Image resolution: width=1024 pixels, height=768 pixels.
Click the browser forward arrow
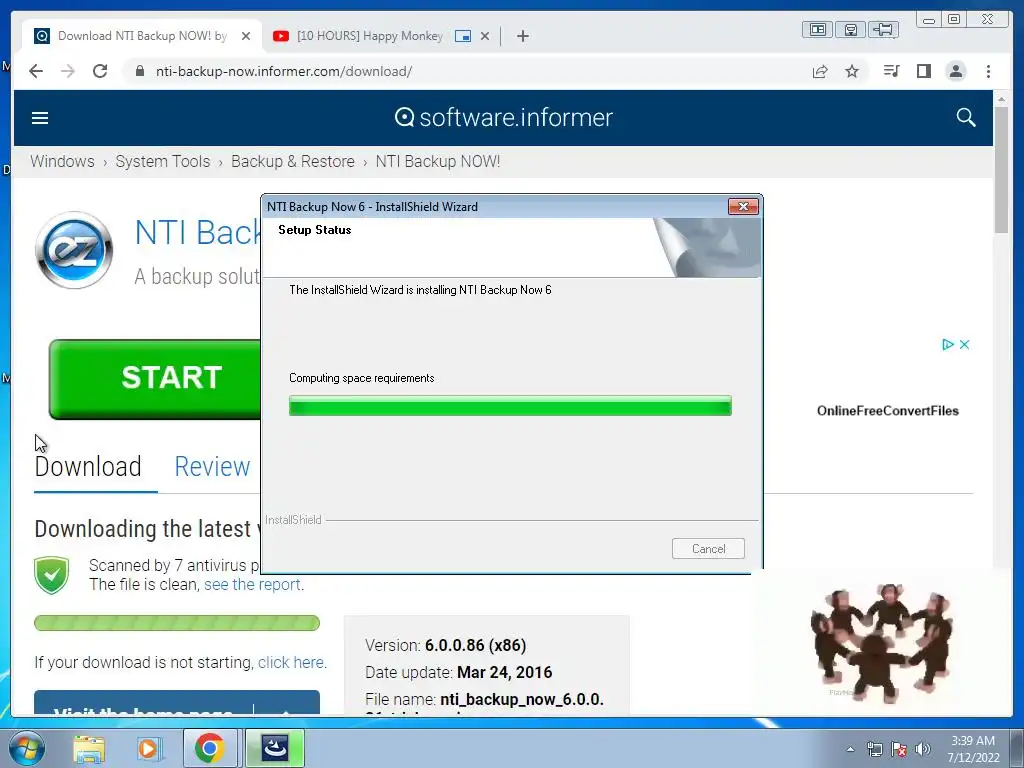(x=68, y=71)
